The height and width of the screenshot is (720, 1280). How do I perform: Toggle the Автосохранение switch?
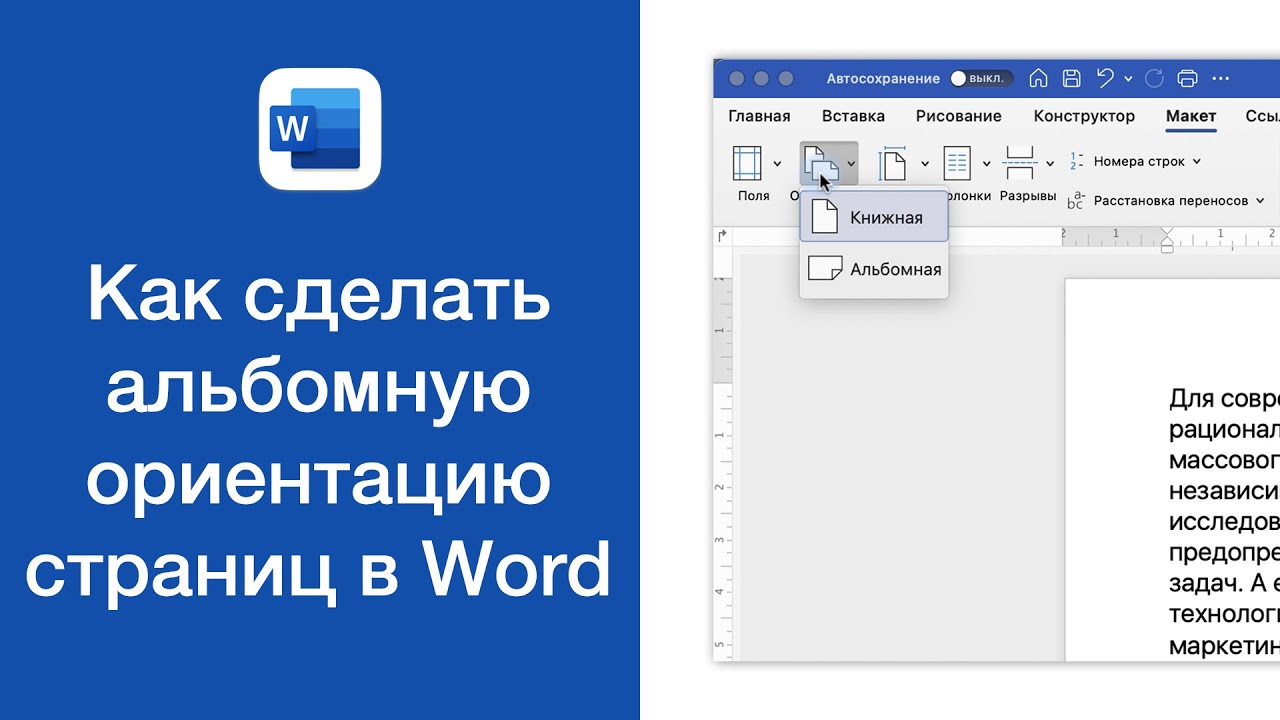click(x=980, y=78)
